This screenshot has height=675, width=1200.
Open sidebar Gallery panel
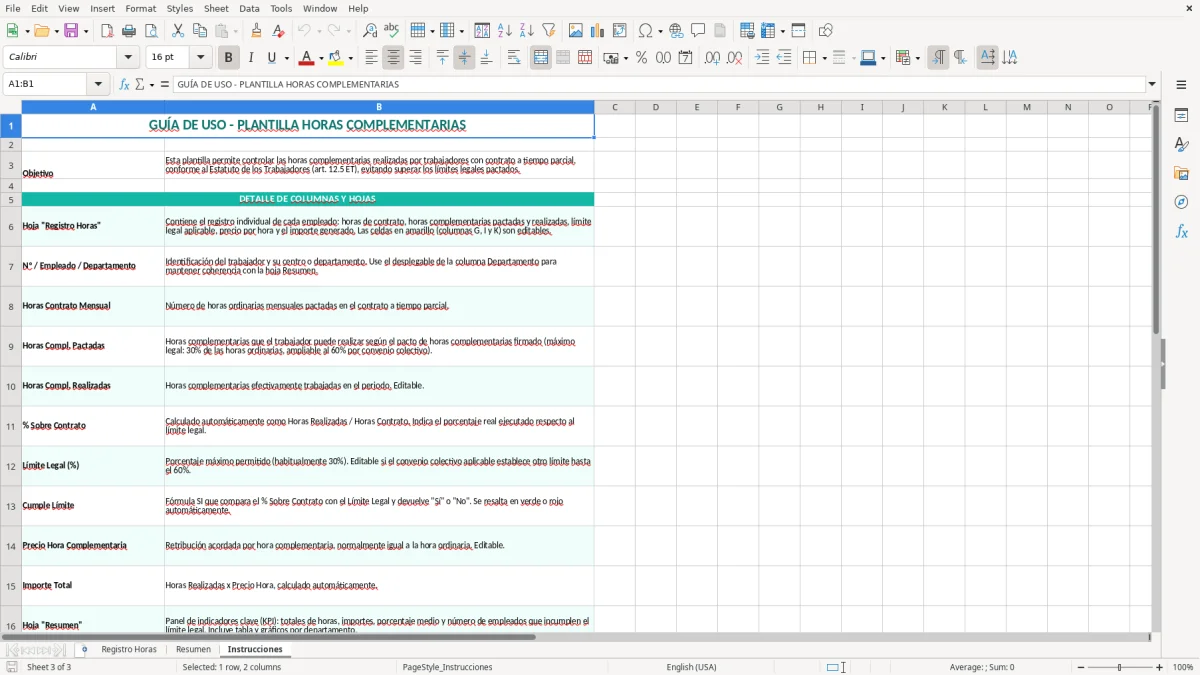1181,174
